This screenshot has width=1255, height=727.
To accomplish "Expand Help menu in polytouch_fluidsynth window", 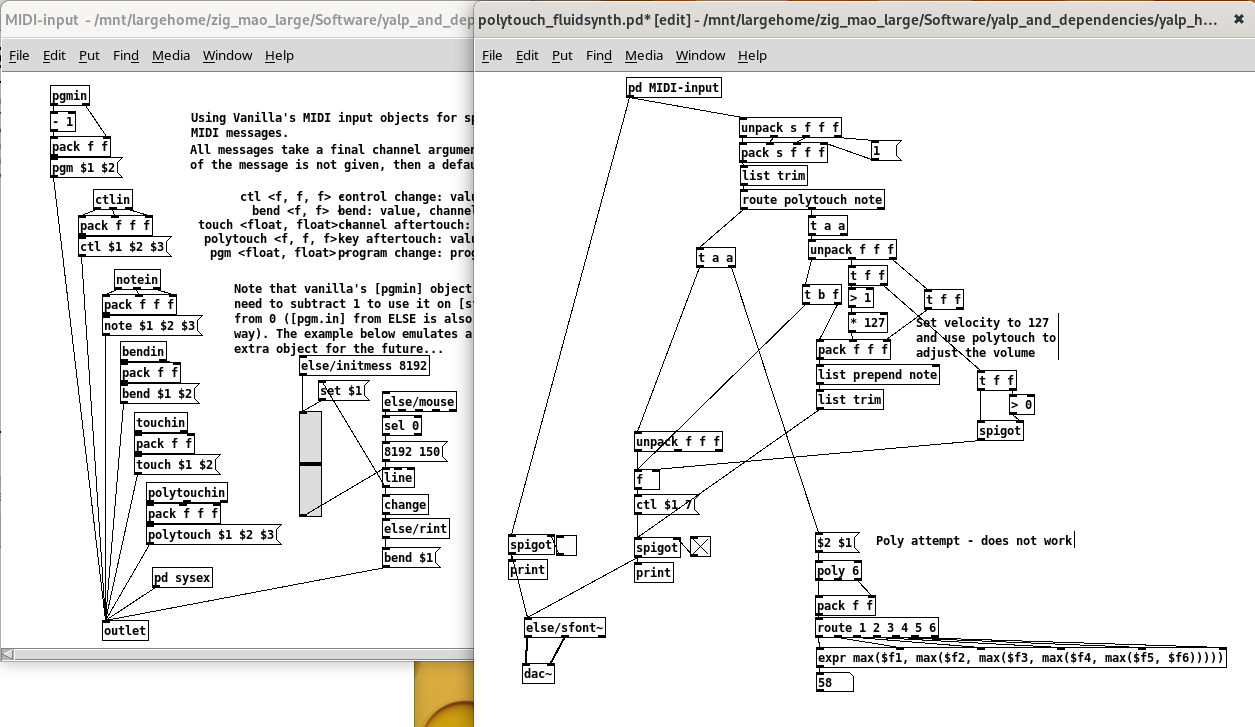I will 752,55.
